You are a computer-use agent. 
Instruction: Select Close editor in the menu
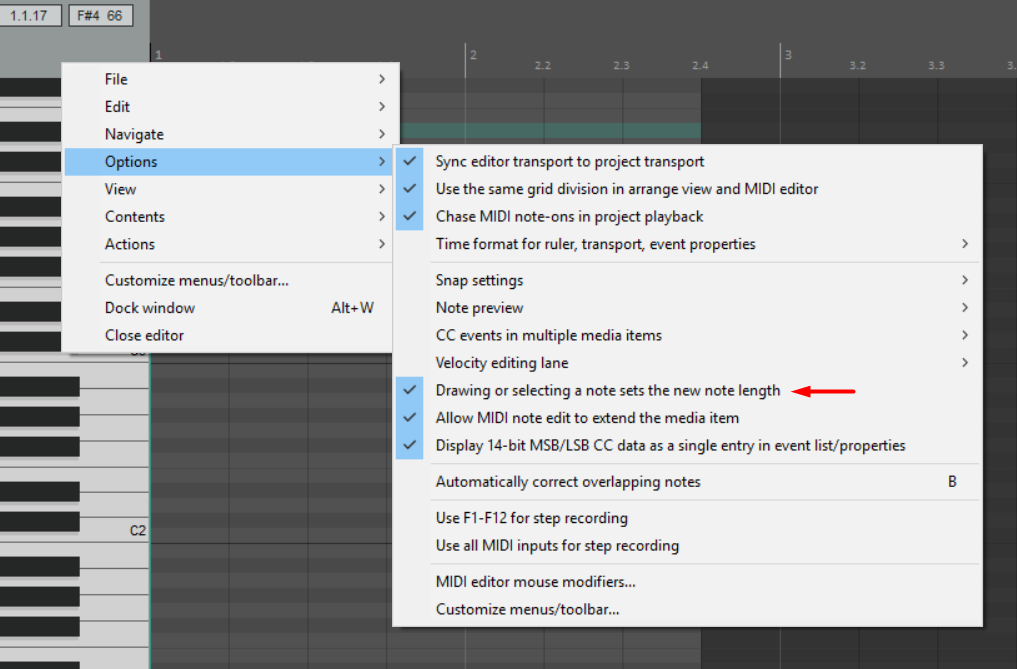[144, 335]
